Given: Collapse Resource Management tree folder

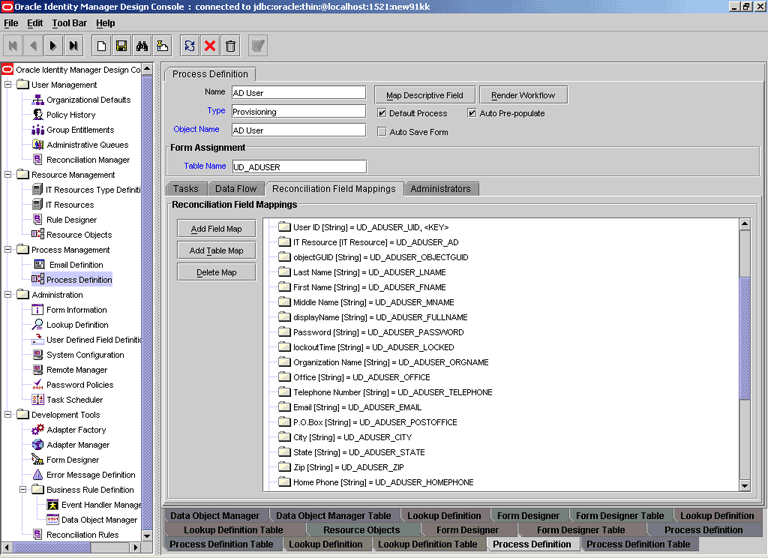Looking at the screenshot, I should [8, 175].
